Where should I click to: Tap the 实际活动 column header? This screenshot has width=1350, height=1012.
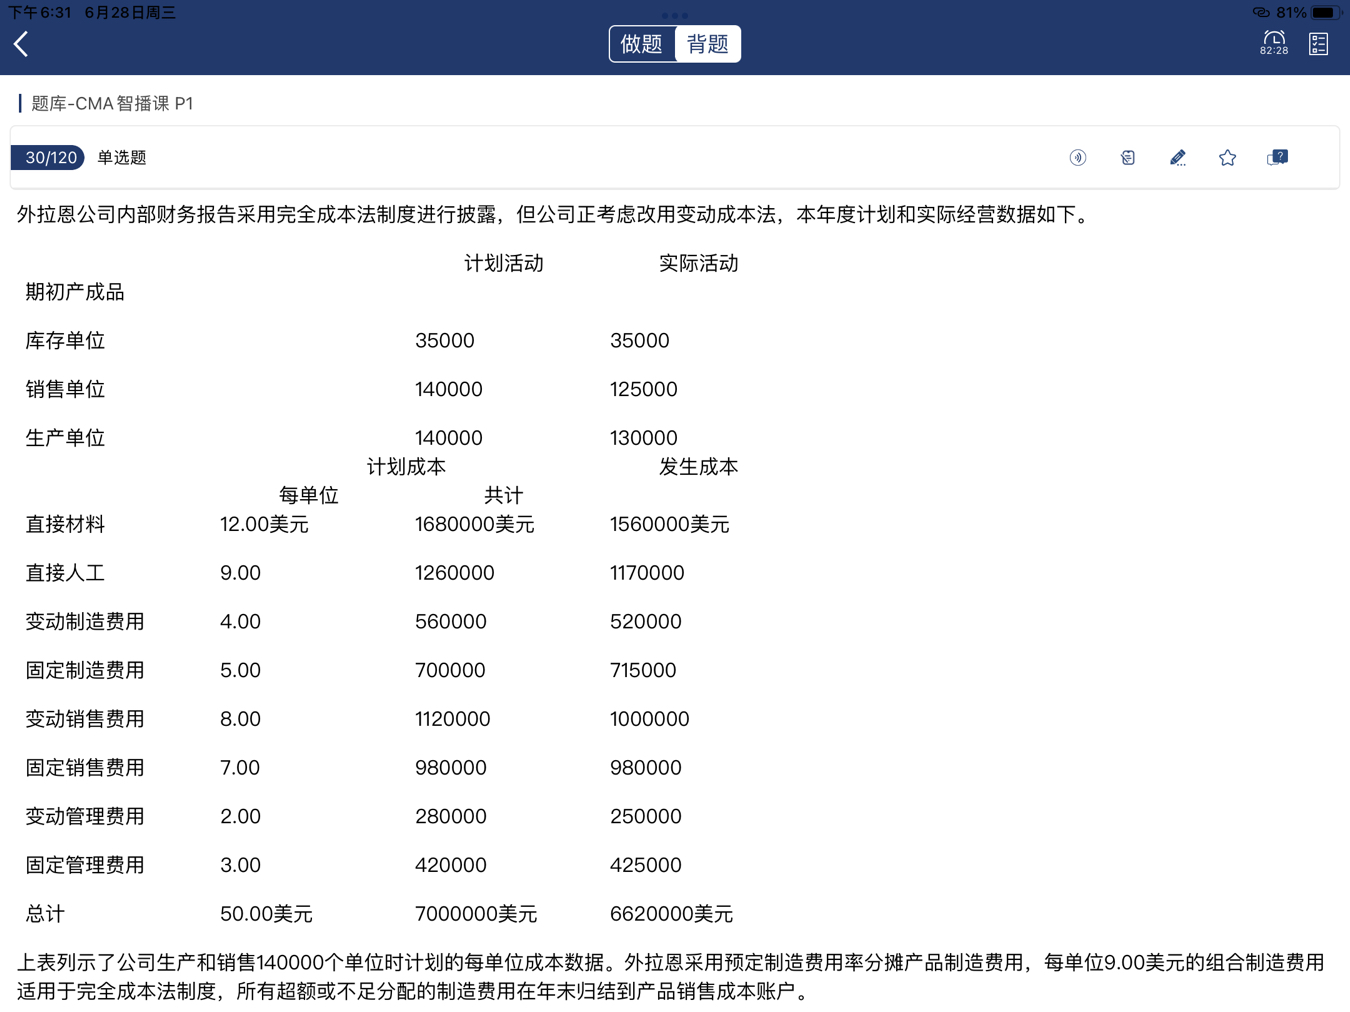(698, 264)
